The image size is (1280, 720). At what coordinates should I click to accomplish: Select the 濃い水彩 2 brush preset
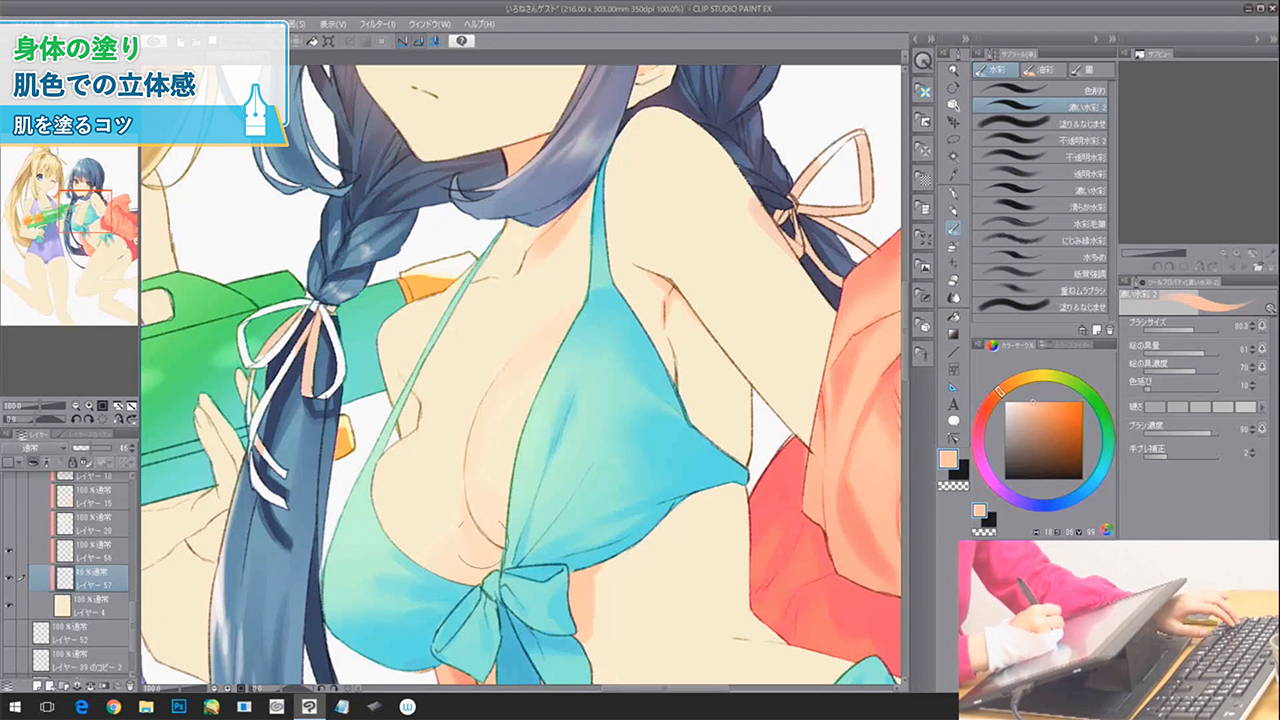(1042, 105)
